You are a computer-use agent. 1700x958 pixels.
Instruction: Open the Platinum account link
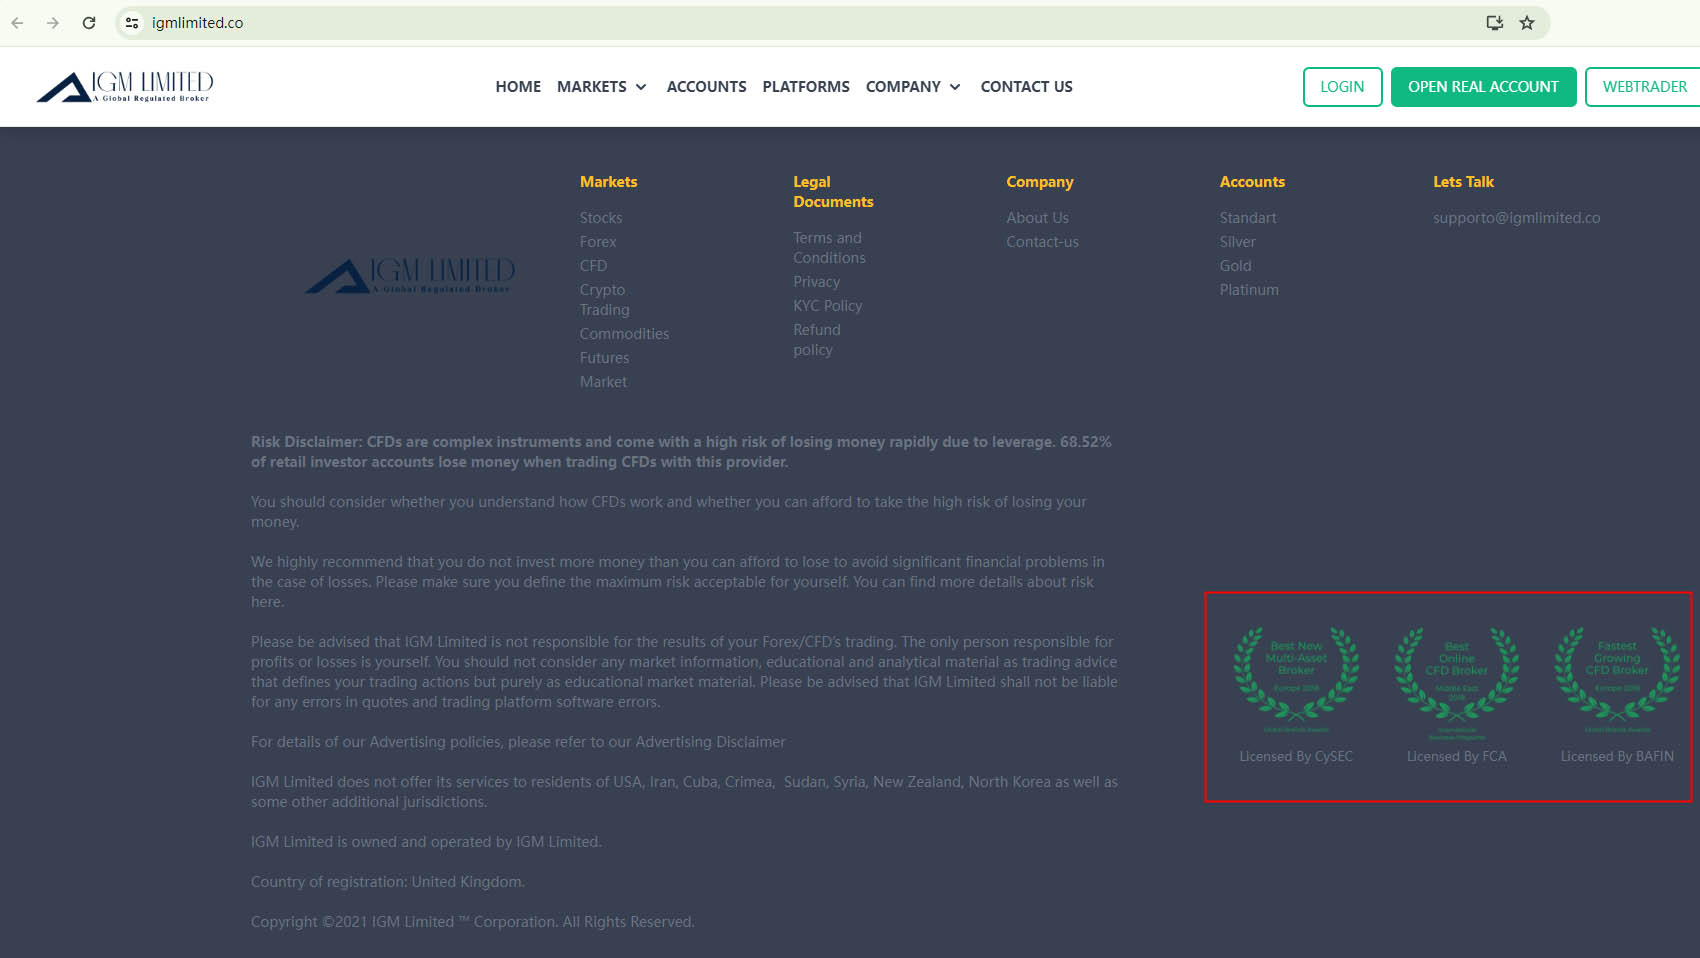click(1250, 290)
